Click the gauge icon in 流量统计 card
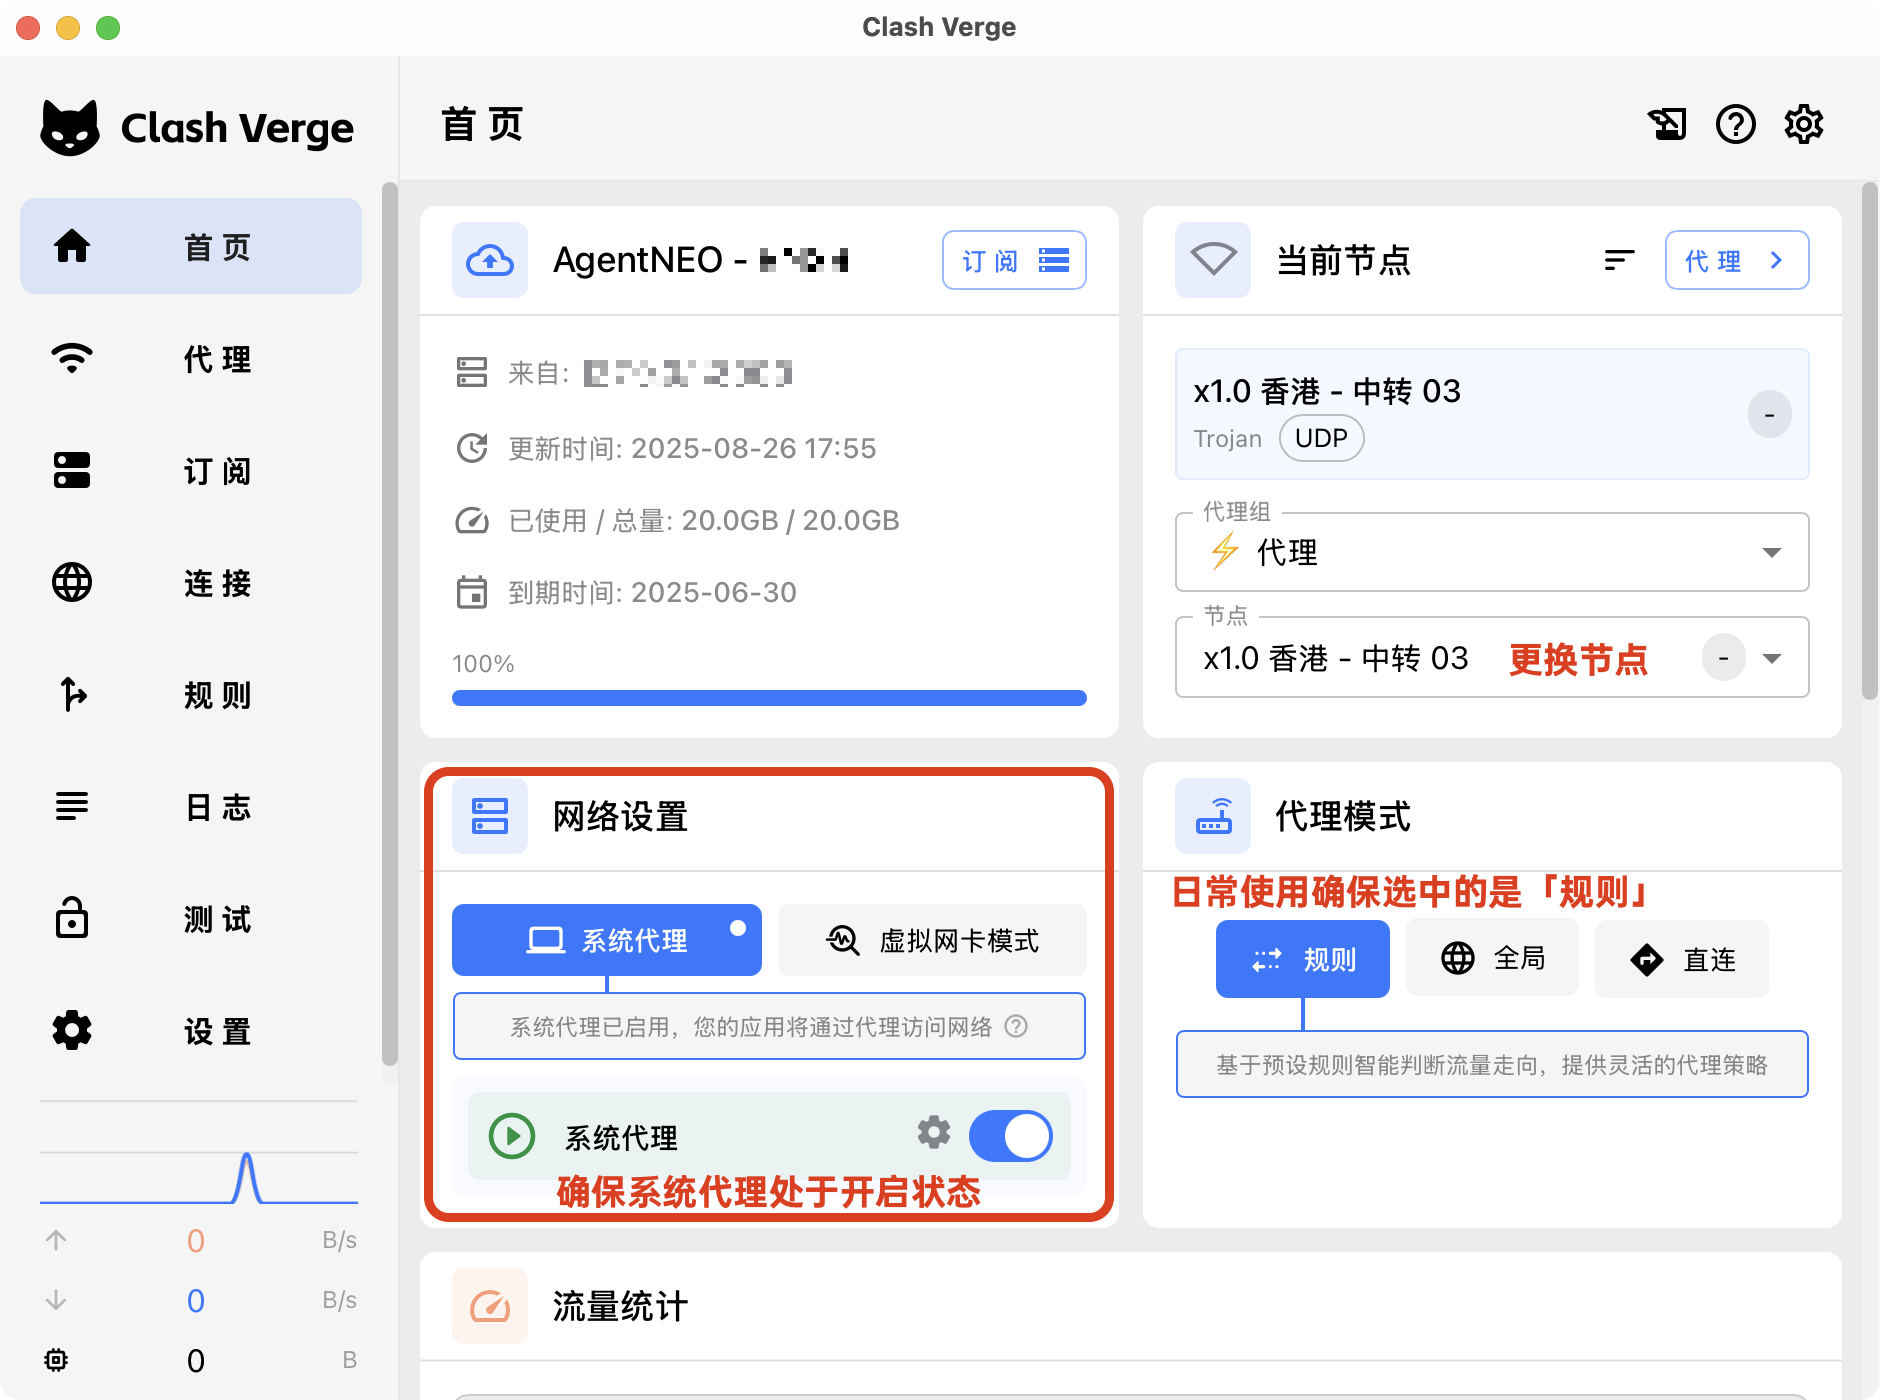1880x1400 pixels. 490,1306
